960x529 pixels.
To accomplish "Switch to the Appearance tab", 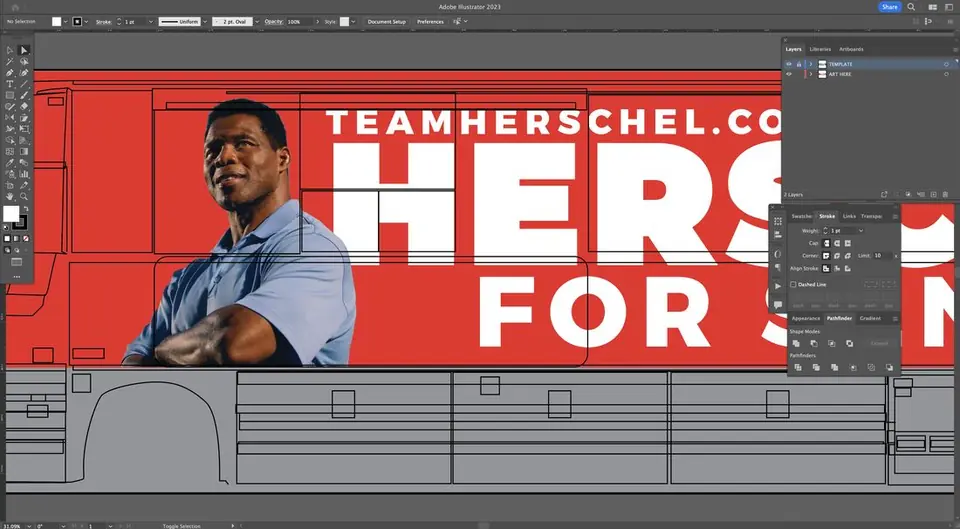I will pyautogui.click(x=806, y=318).
